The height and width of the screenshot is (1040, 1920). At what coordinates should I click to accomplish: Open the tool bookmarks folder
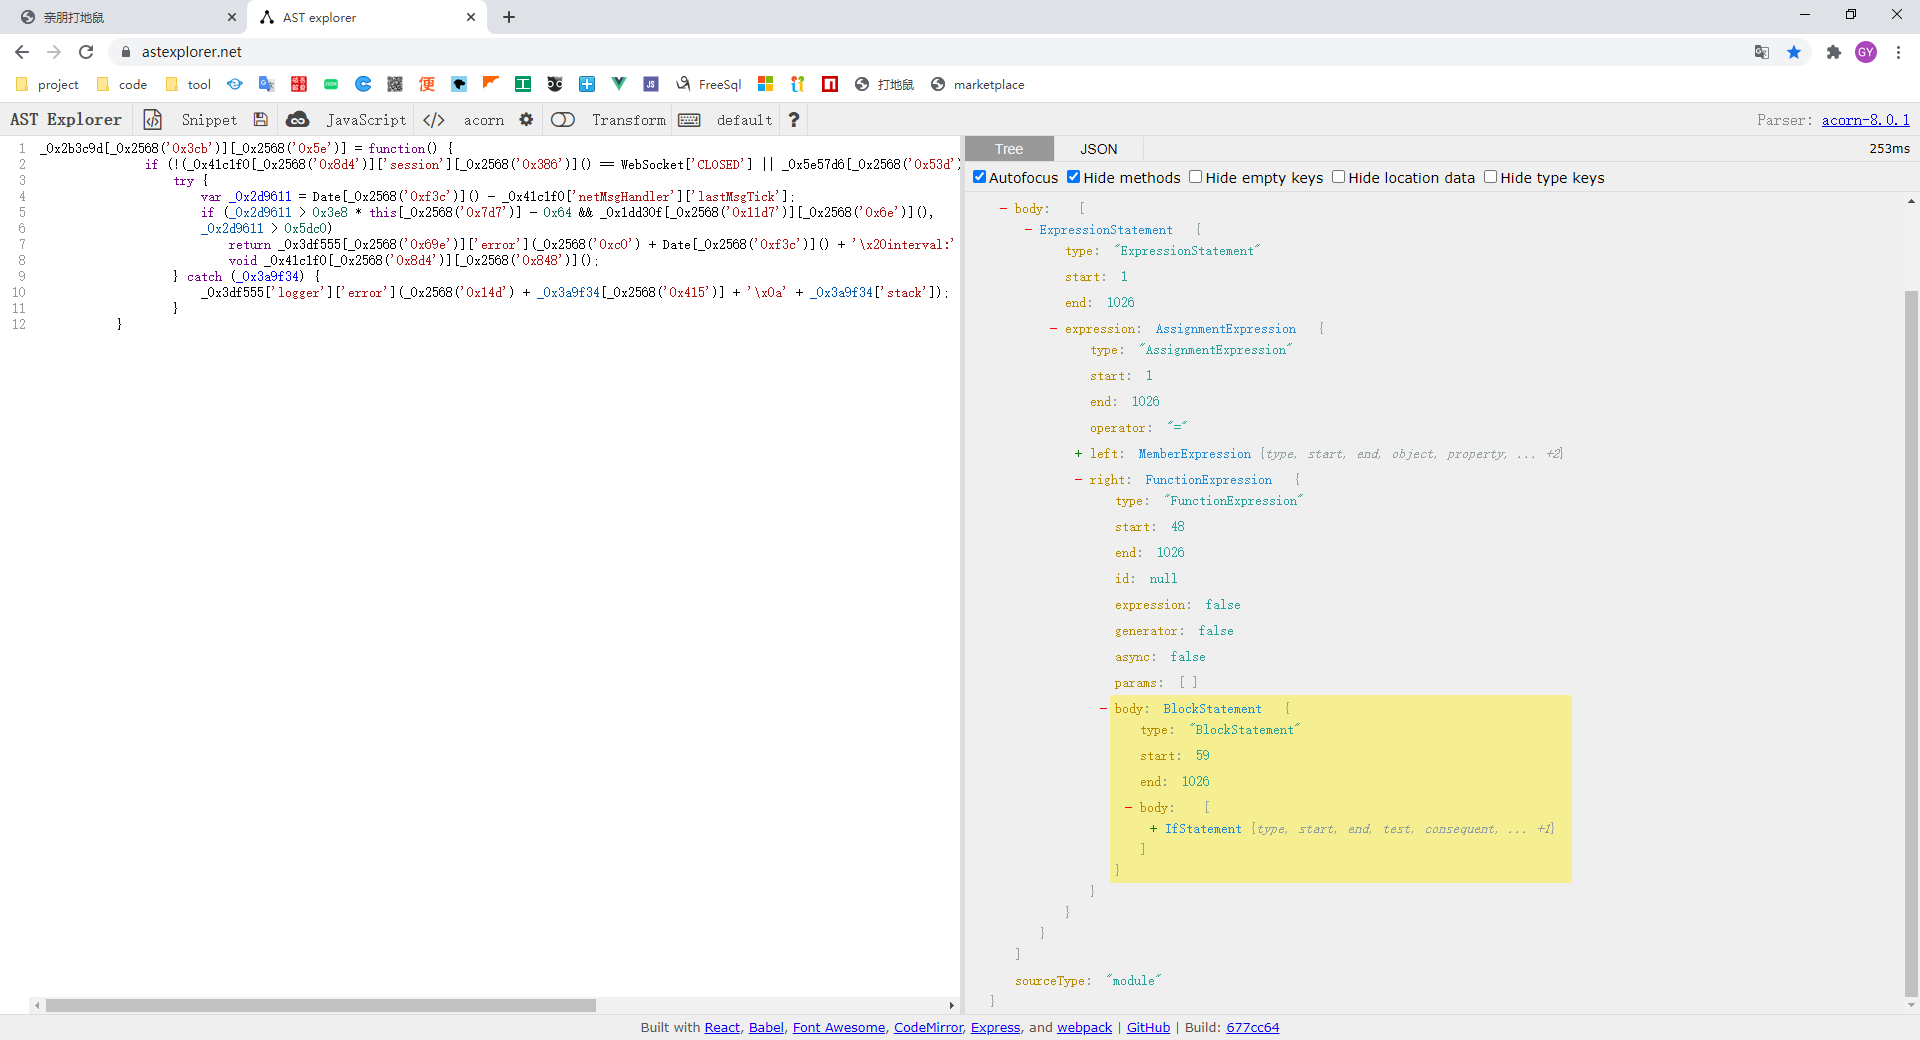point(188,85)
